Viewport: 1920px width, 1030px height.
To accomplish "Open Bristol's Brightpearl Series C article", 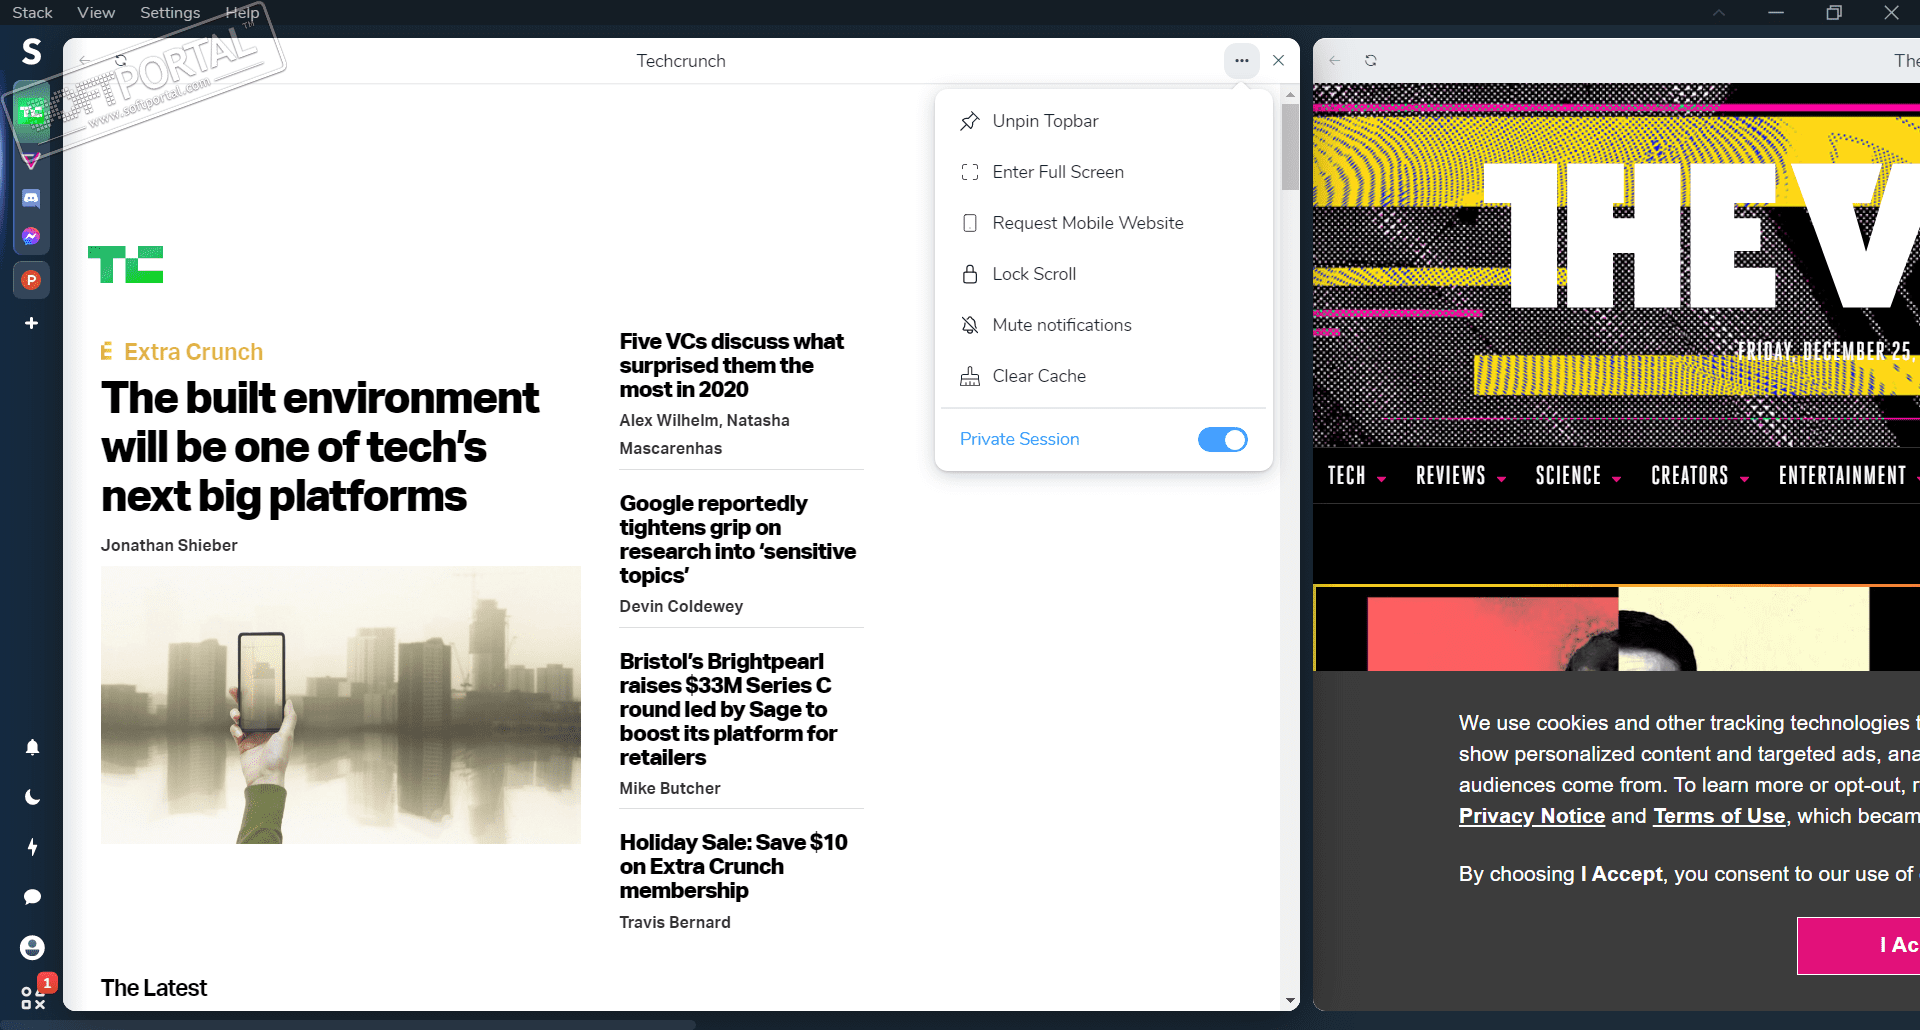I will coord(728,709).
